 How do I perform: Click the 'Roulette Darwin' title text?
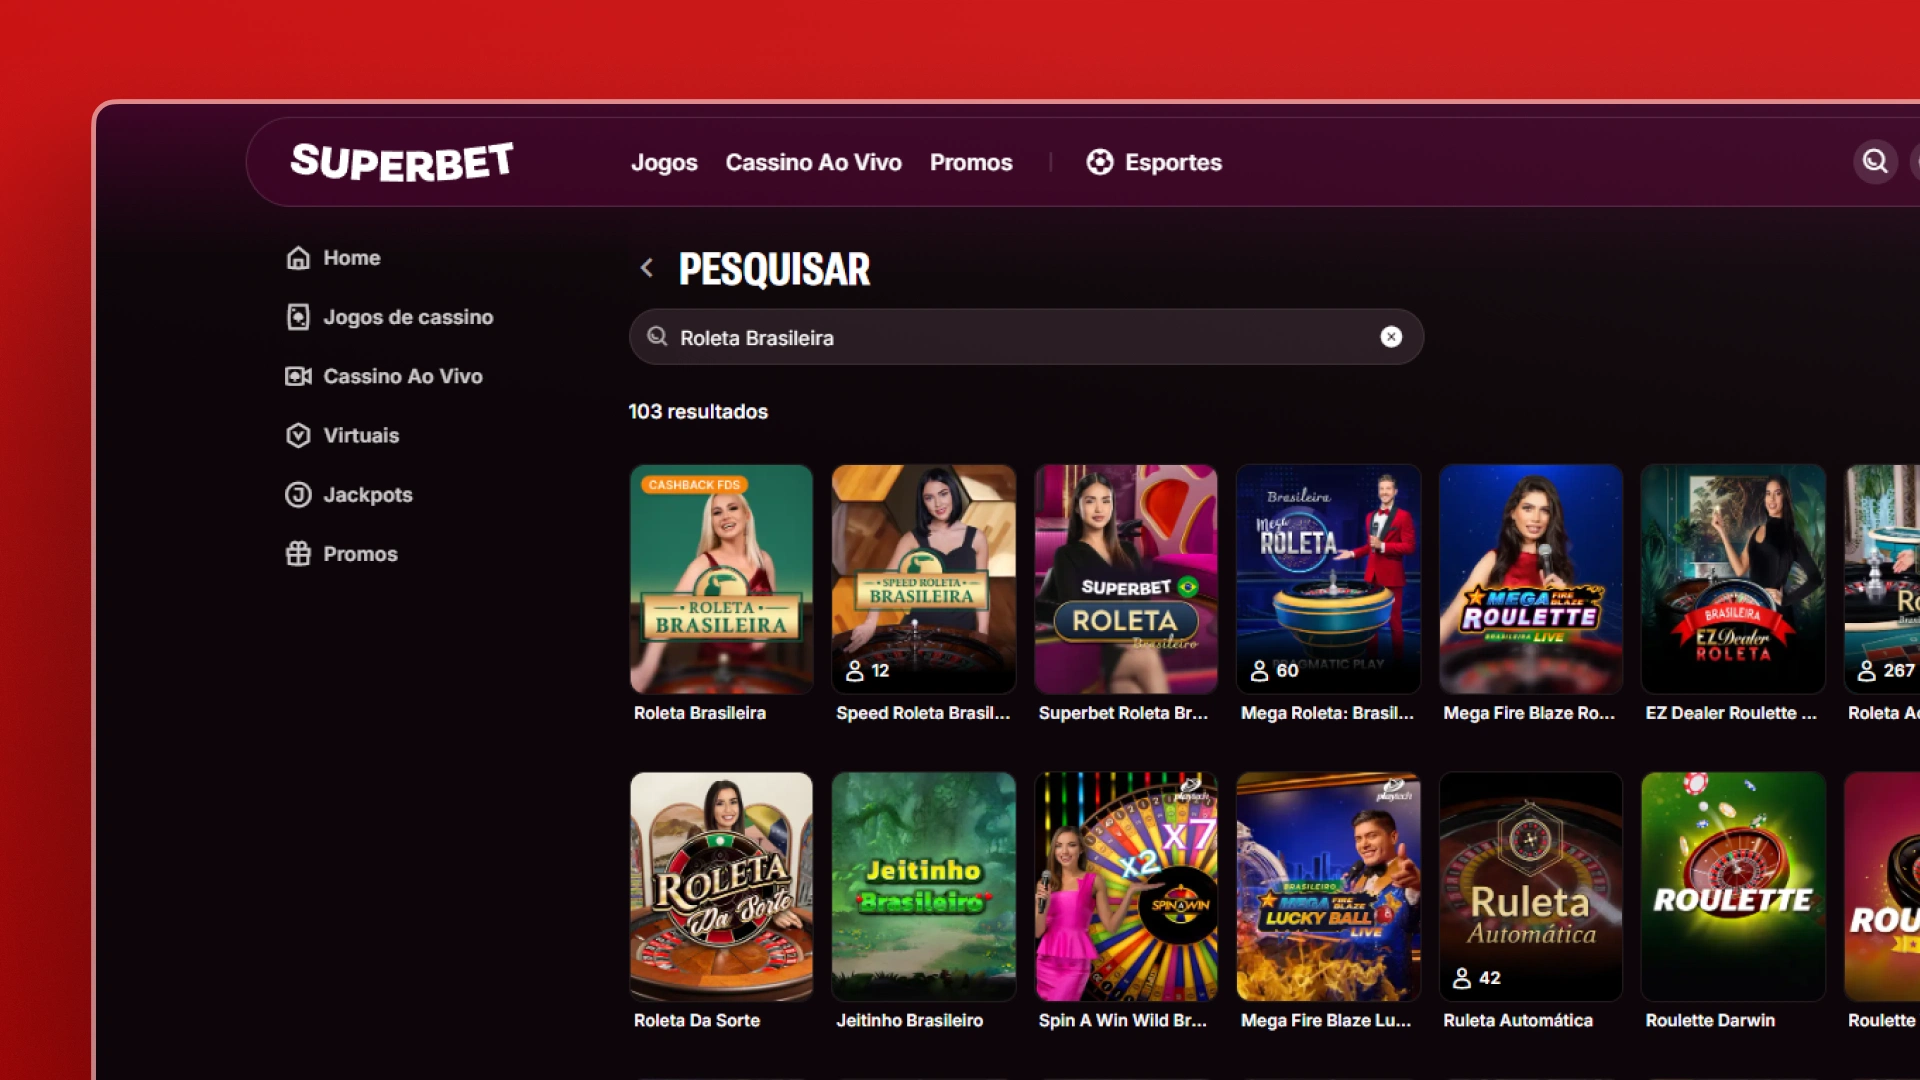[x=1710, y=1021]
